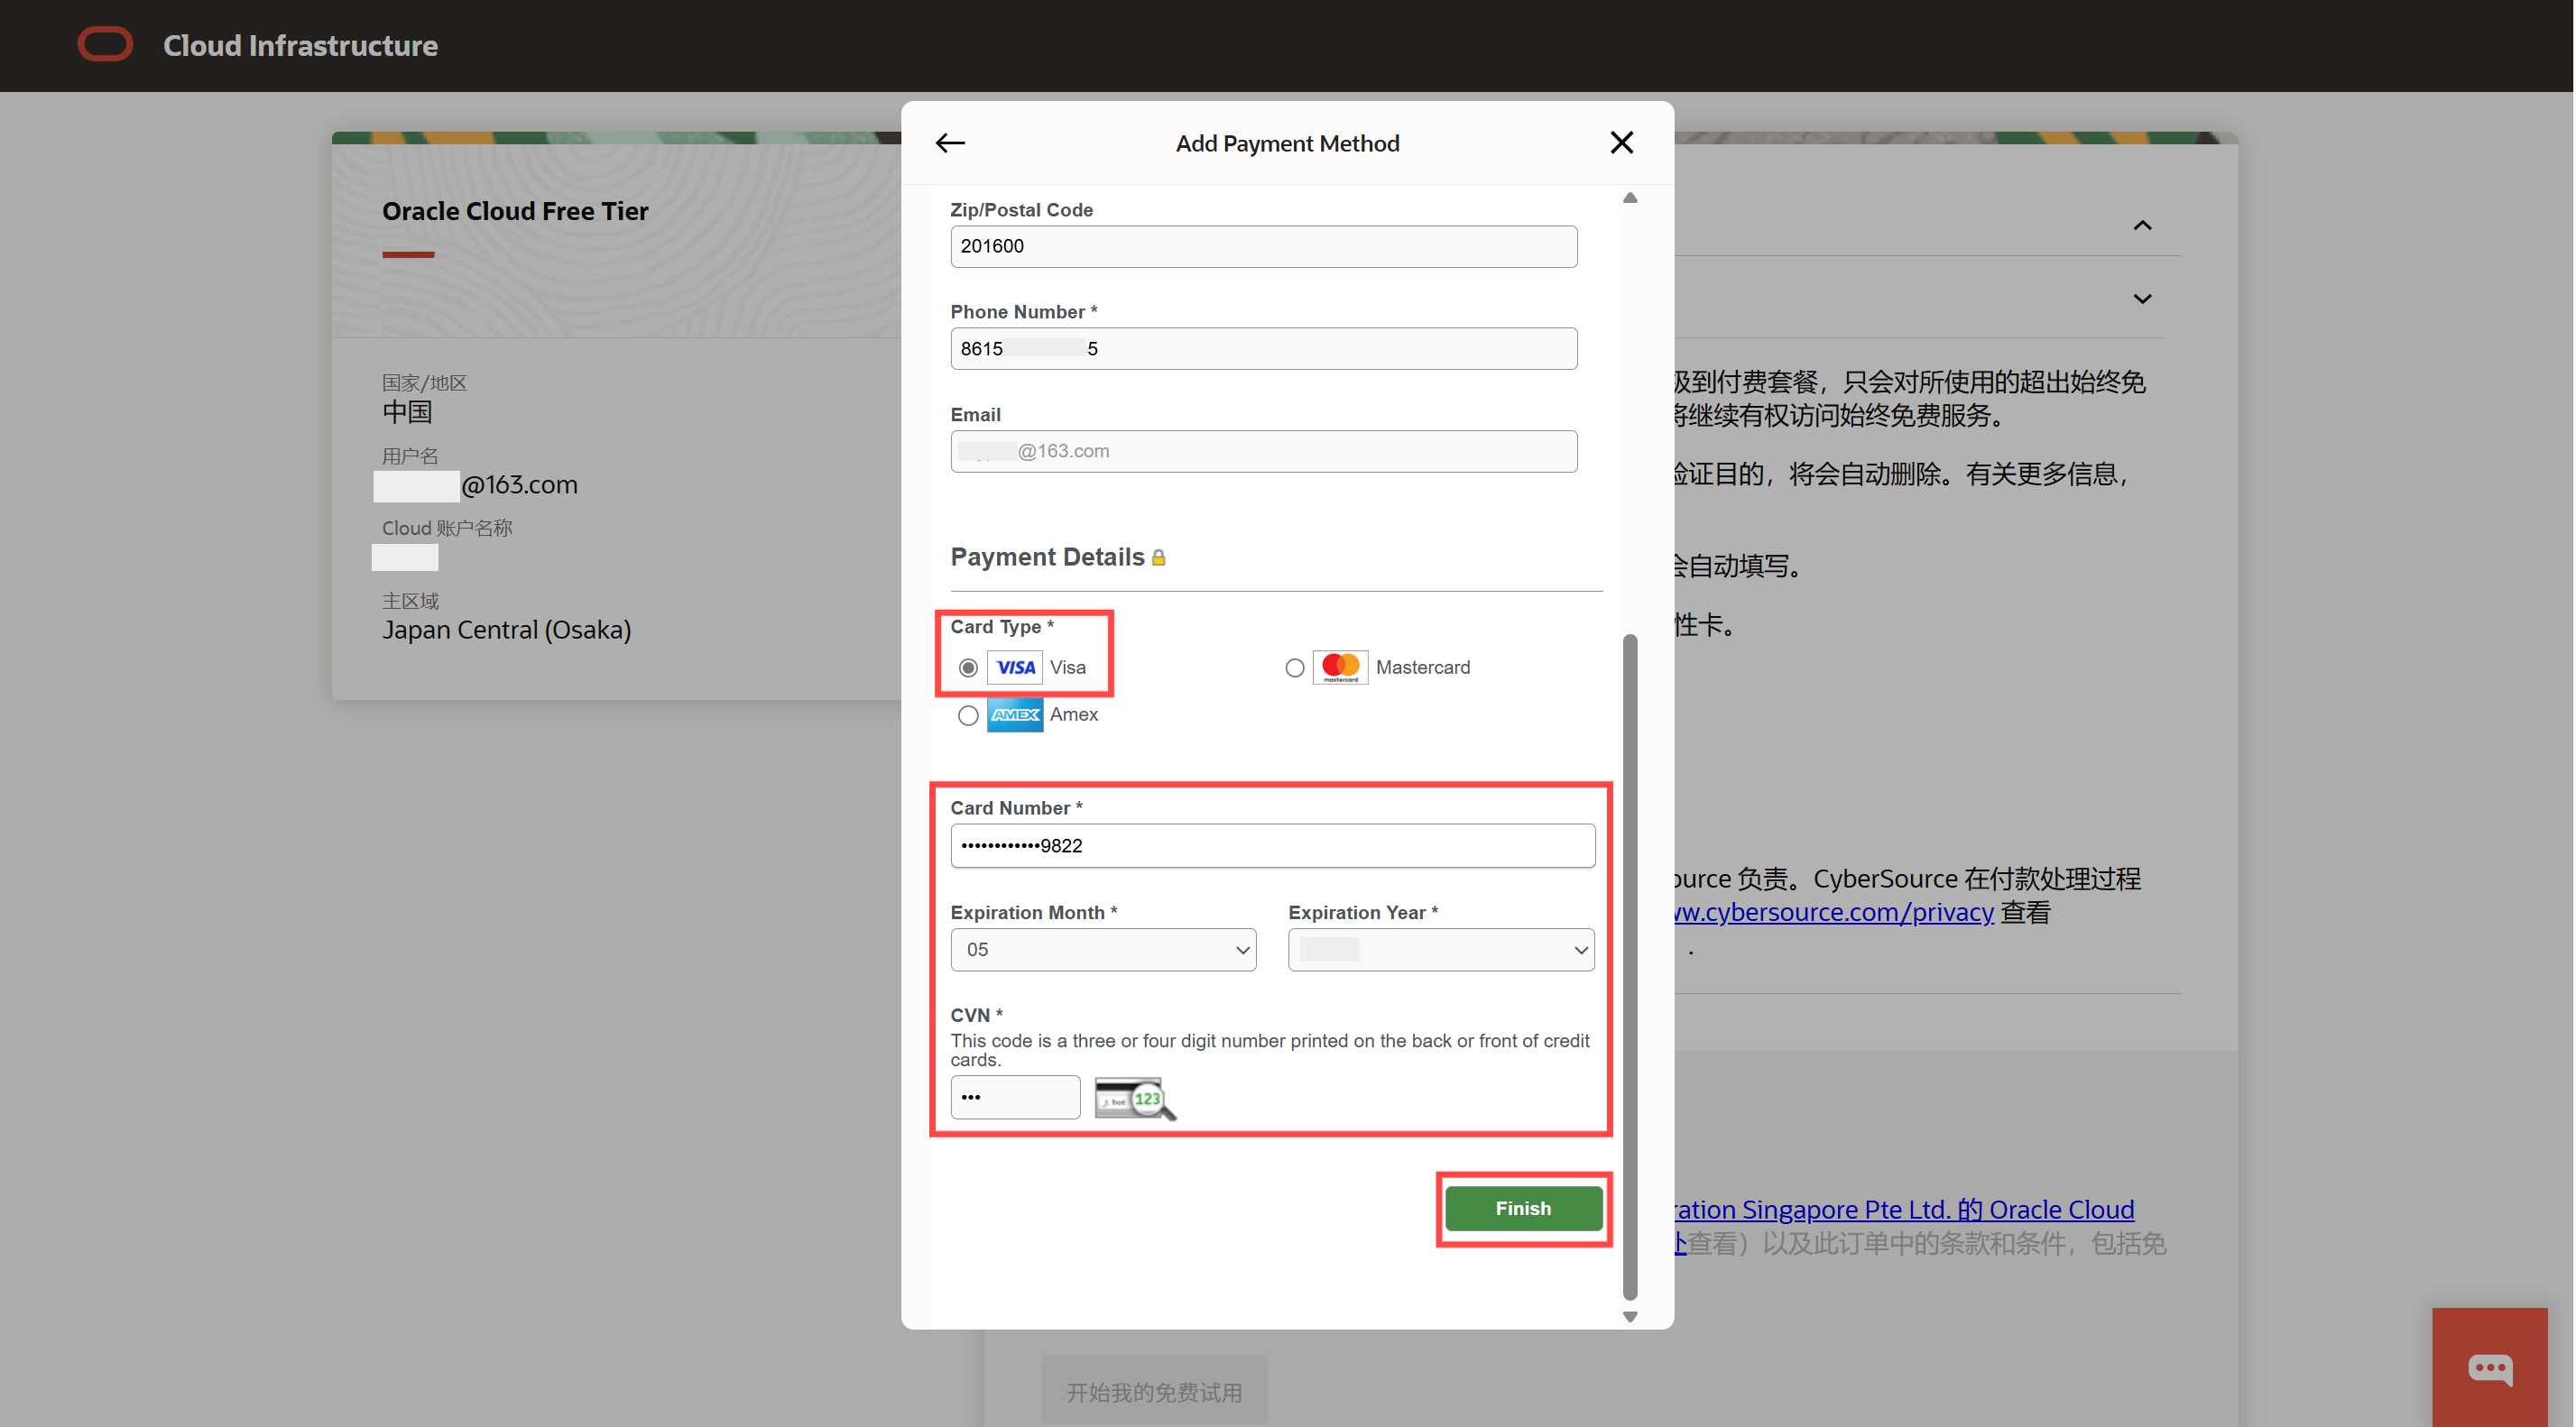
Task: Select Visa card type radio button
Action: [967, 667]
